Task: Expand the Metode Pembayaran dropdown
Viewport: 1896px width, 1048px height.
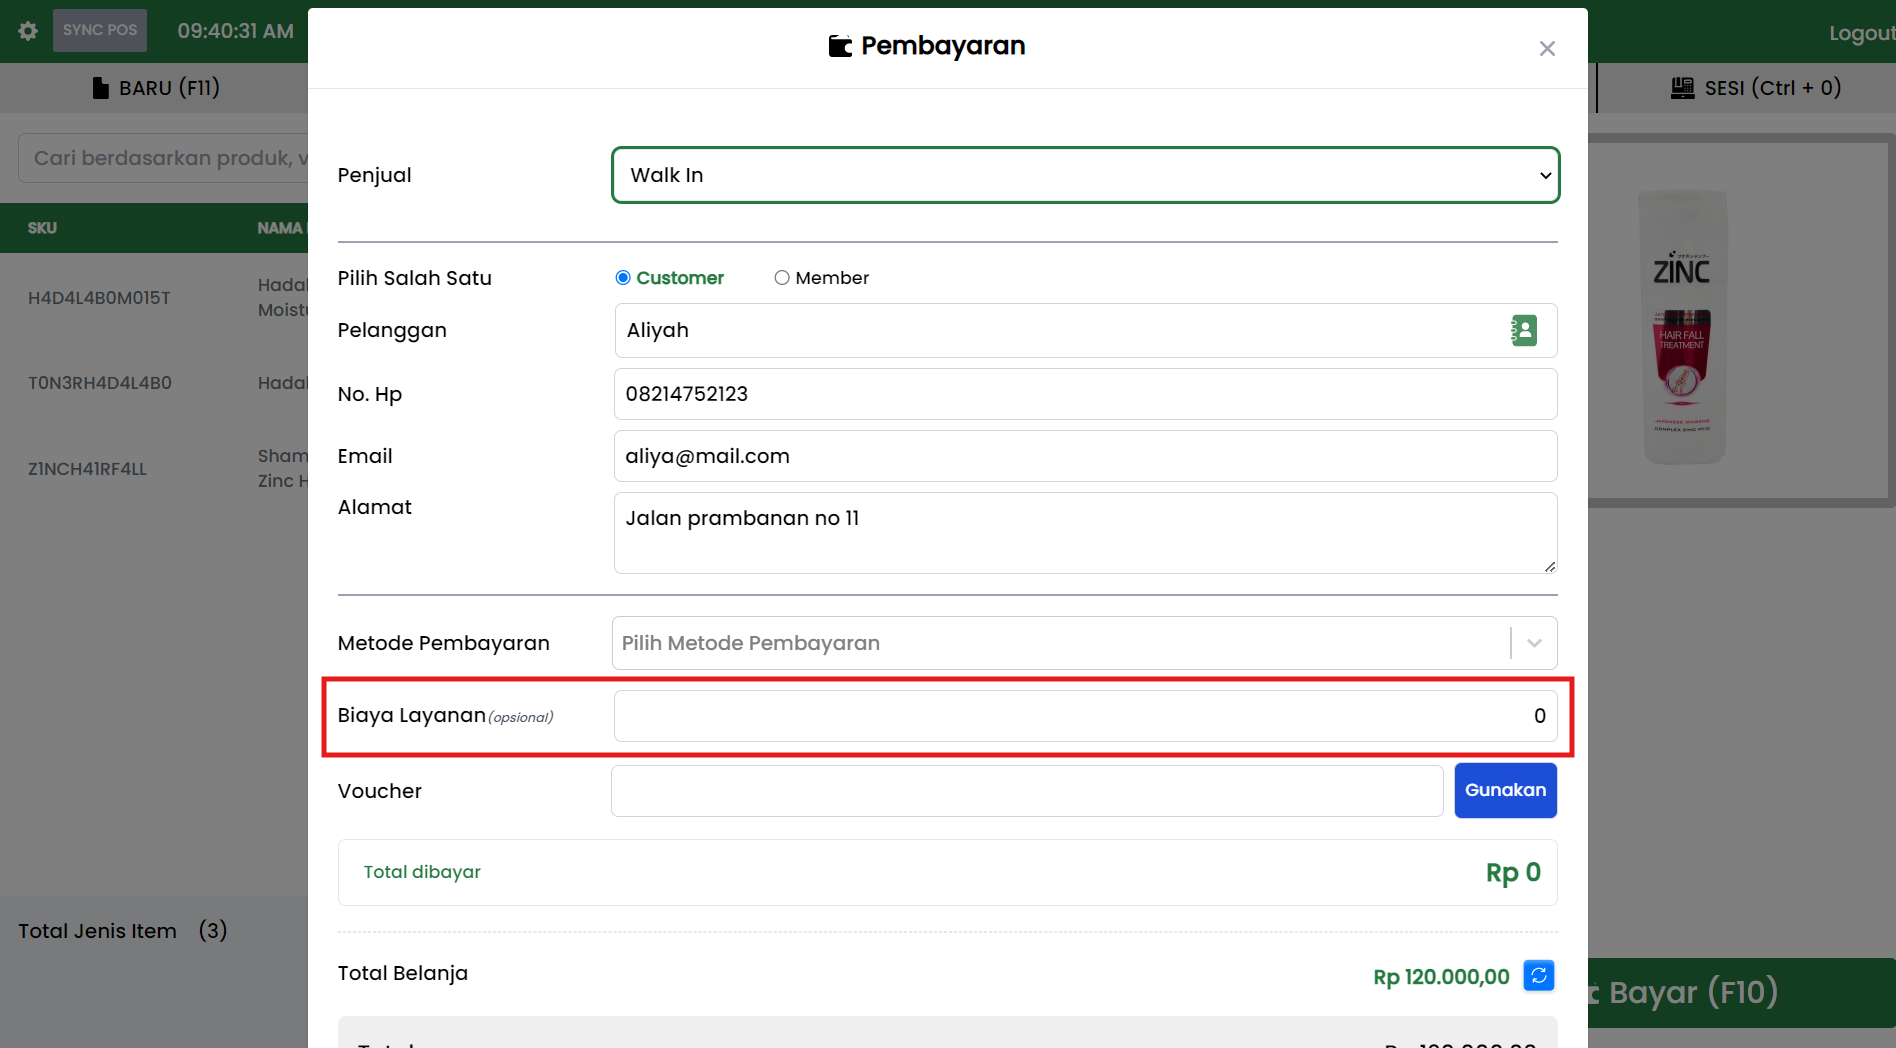Action: [x=1060, y=643]
